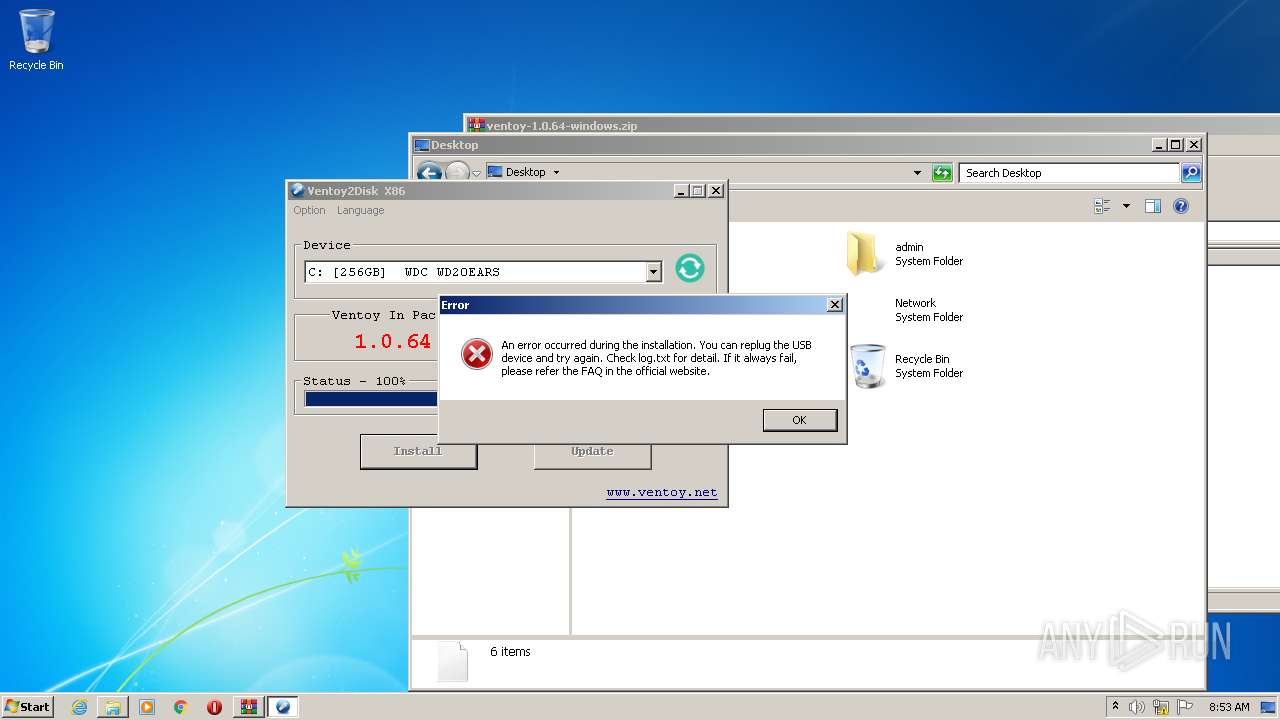Open the recent pages arrow beside the Forward button
This screenshot has height=720, width=1280.
(x=477, y=173)
